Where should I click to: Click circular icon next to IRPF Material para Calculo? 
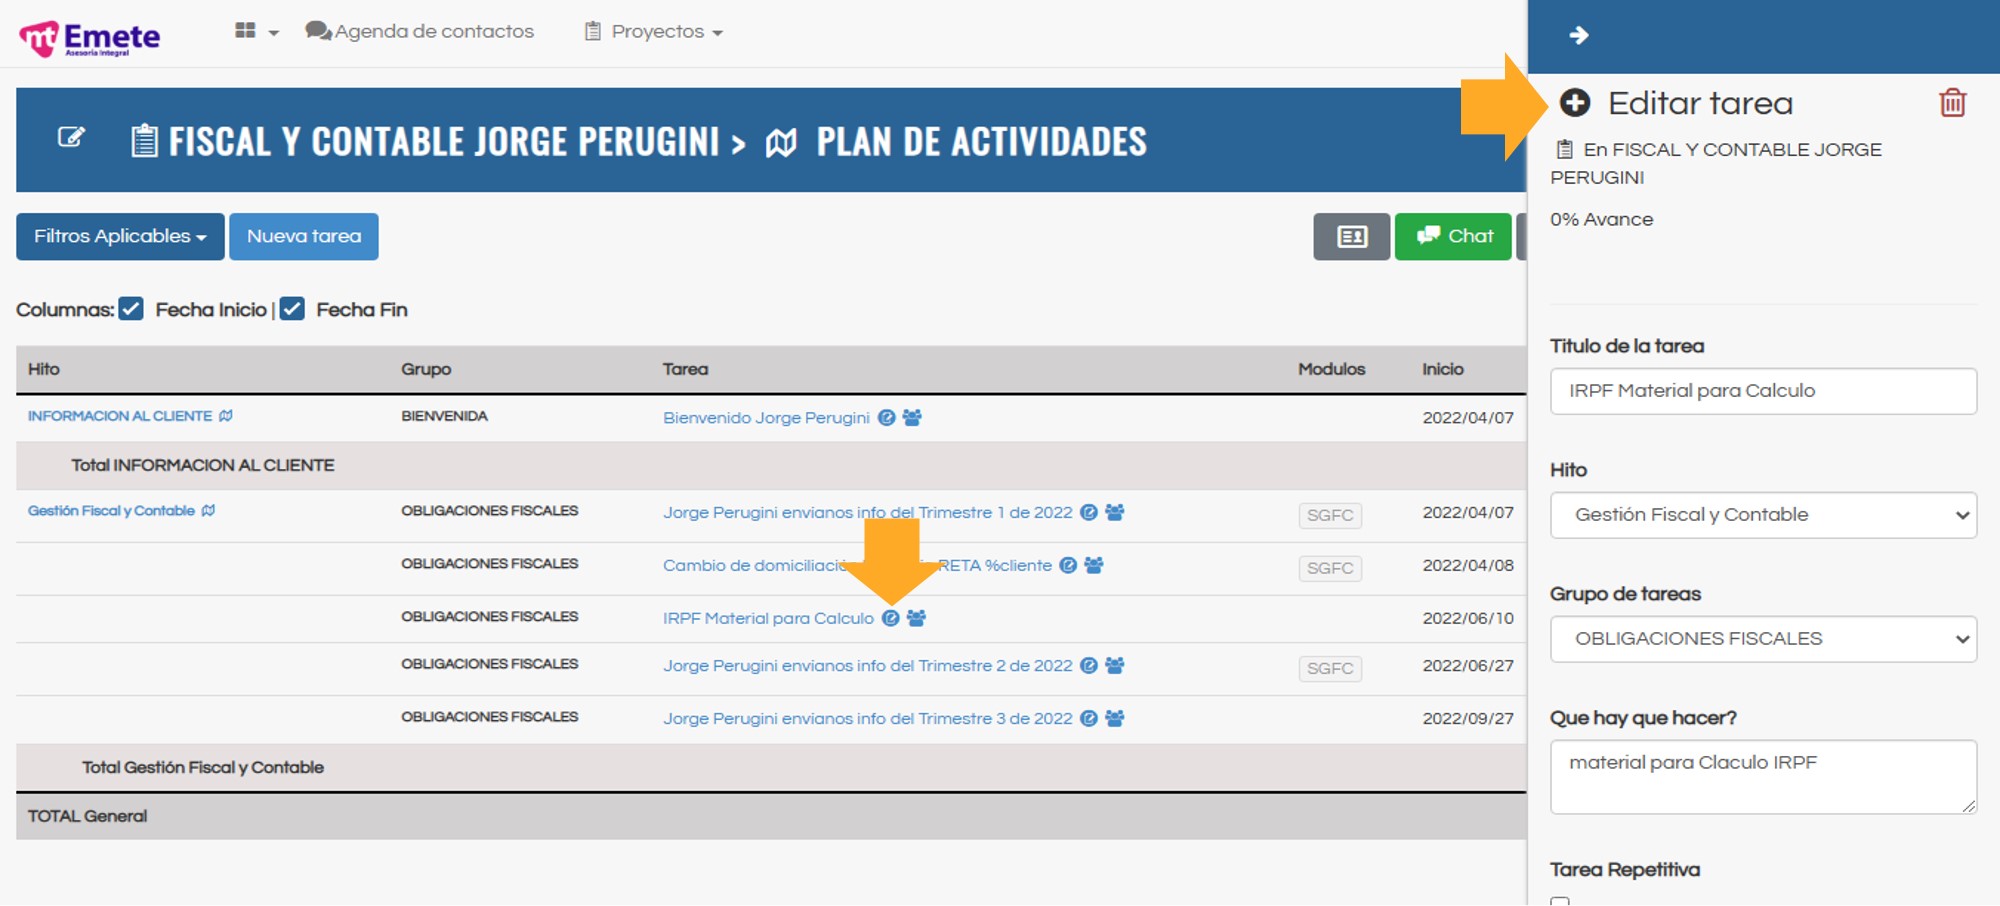point(890,619)
